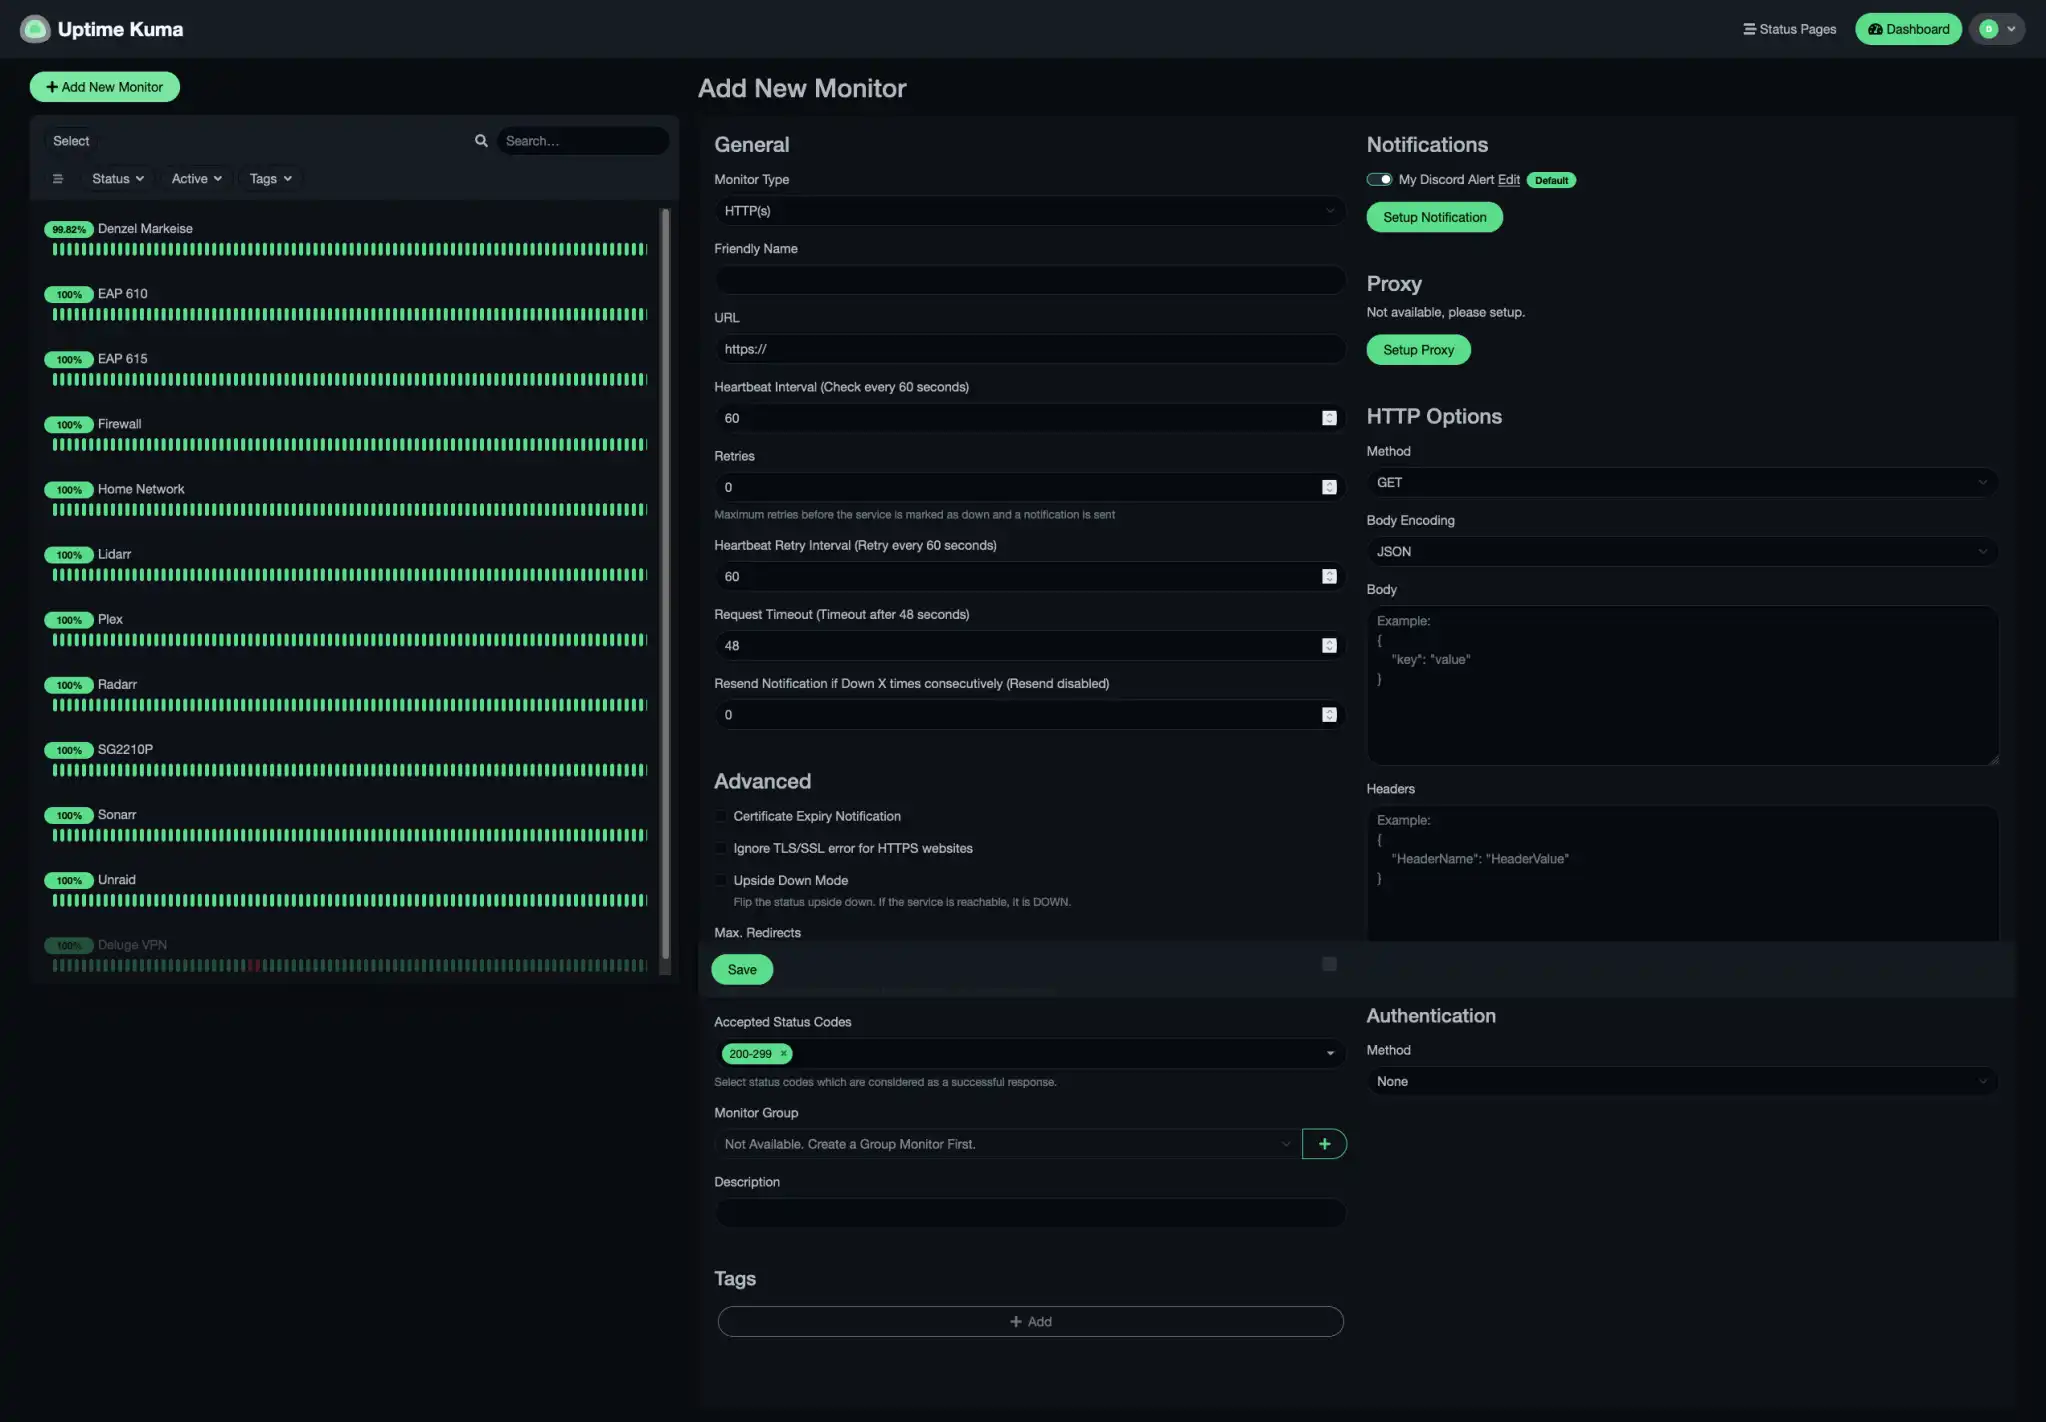Toggle the My Discord Alert notification switch

1379,180
